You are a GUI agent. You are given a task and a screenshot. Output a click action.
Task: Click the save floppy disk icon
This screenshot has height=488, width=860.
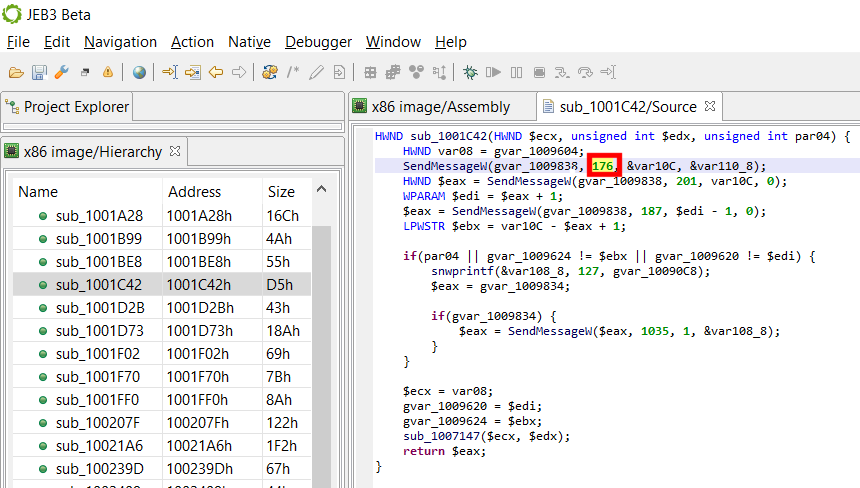coord(39,72)
